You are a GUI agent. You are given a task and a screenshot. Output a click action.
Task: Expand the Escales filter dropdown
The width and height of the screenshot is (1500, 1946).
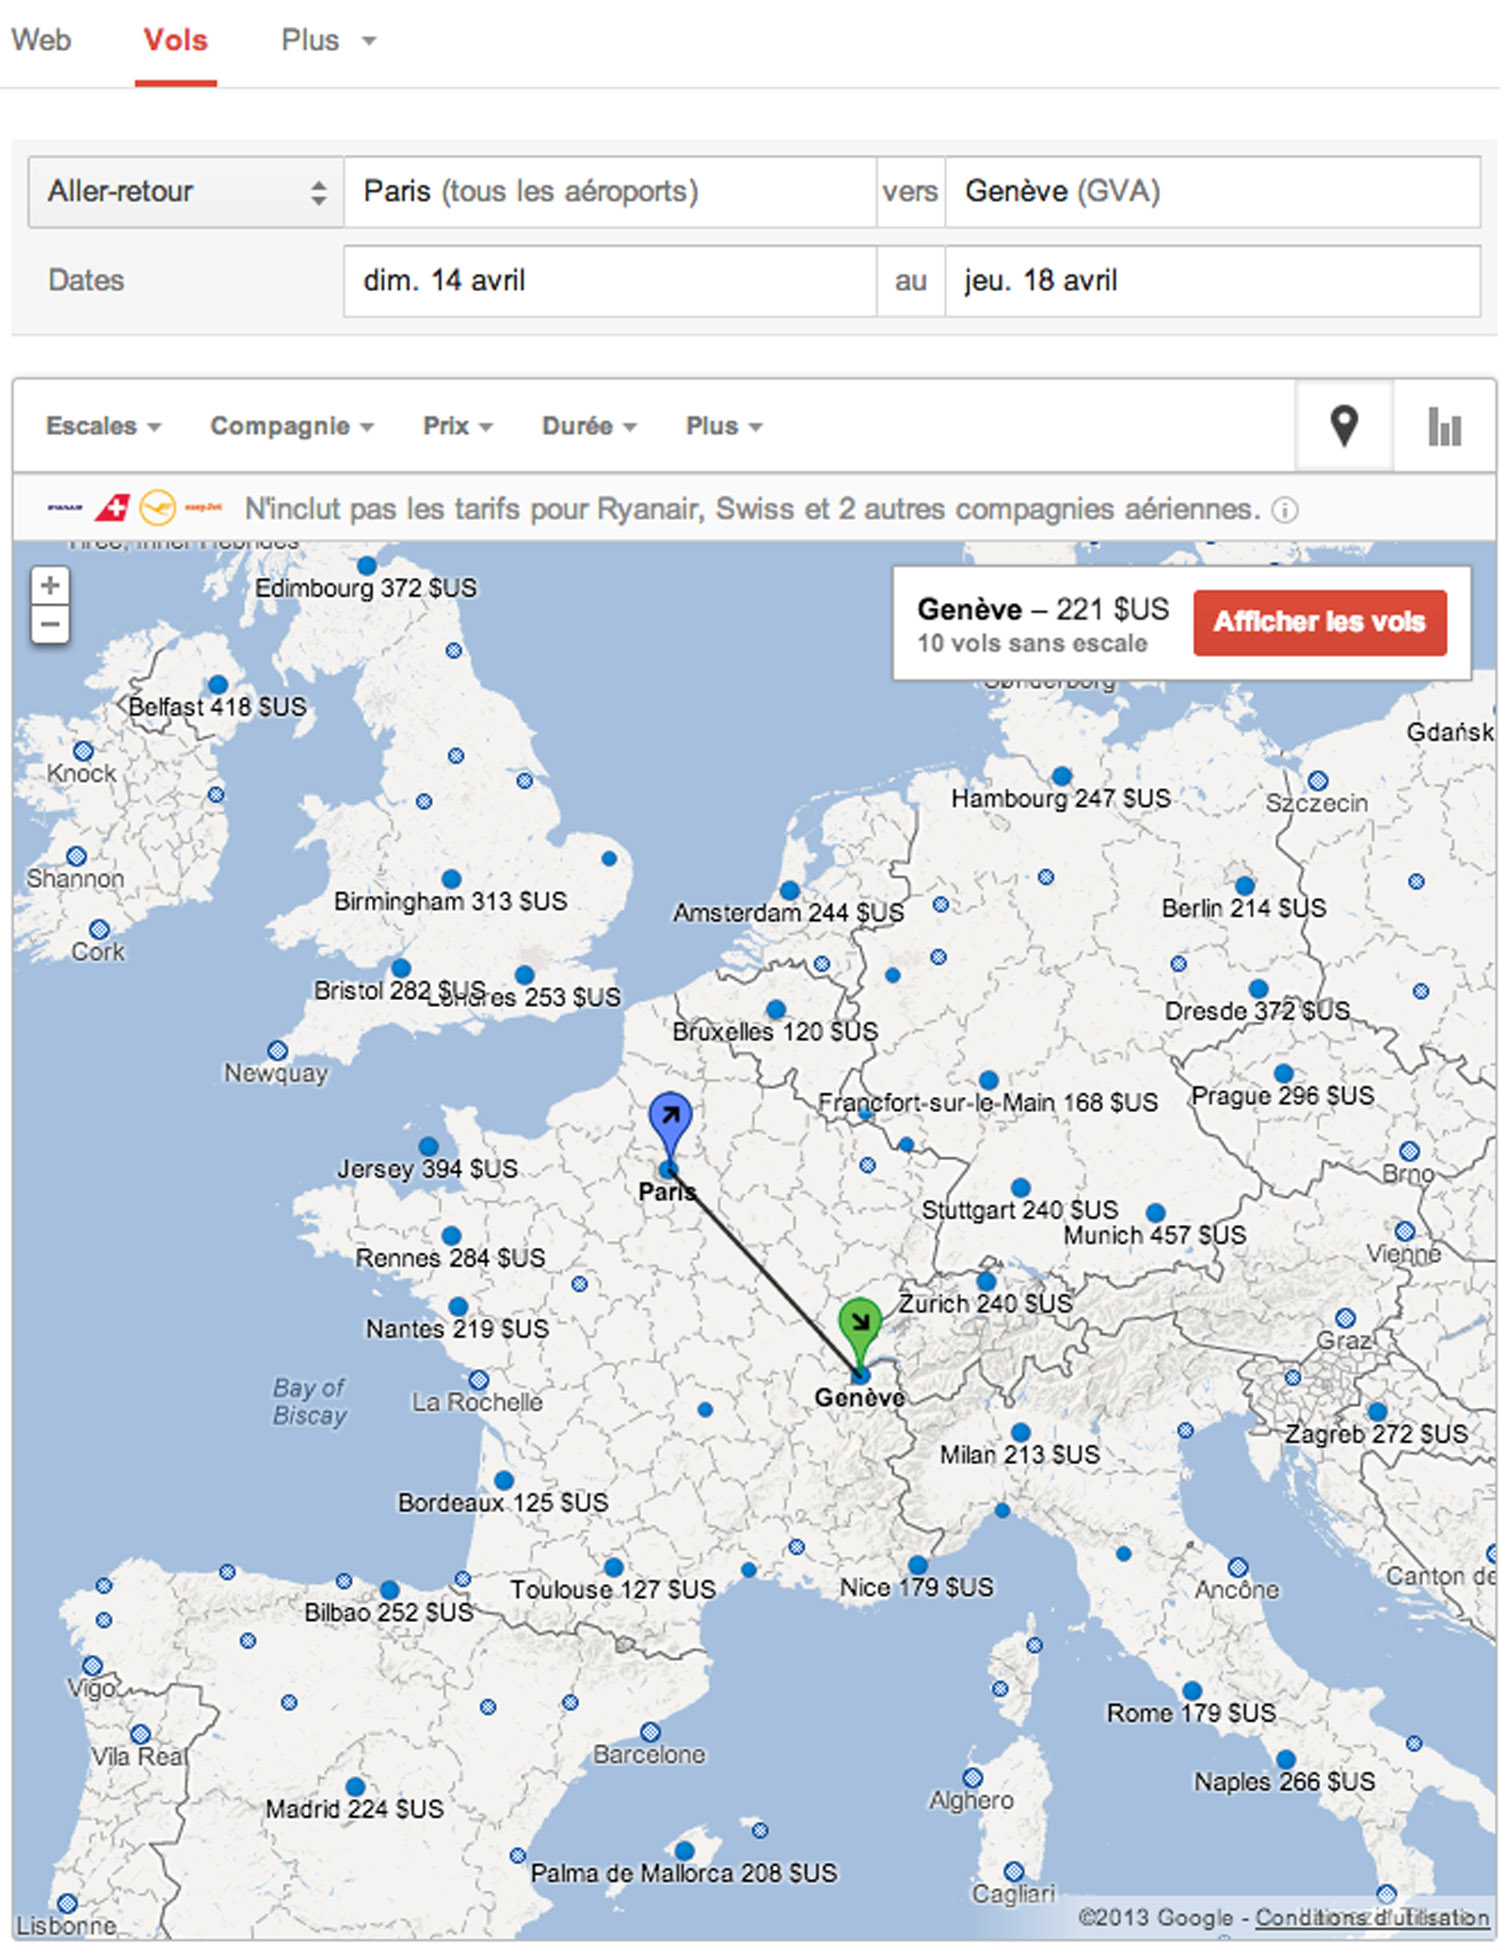pyautogui.click(x=102, y=426)
